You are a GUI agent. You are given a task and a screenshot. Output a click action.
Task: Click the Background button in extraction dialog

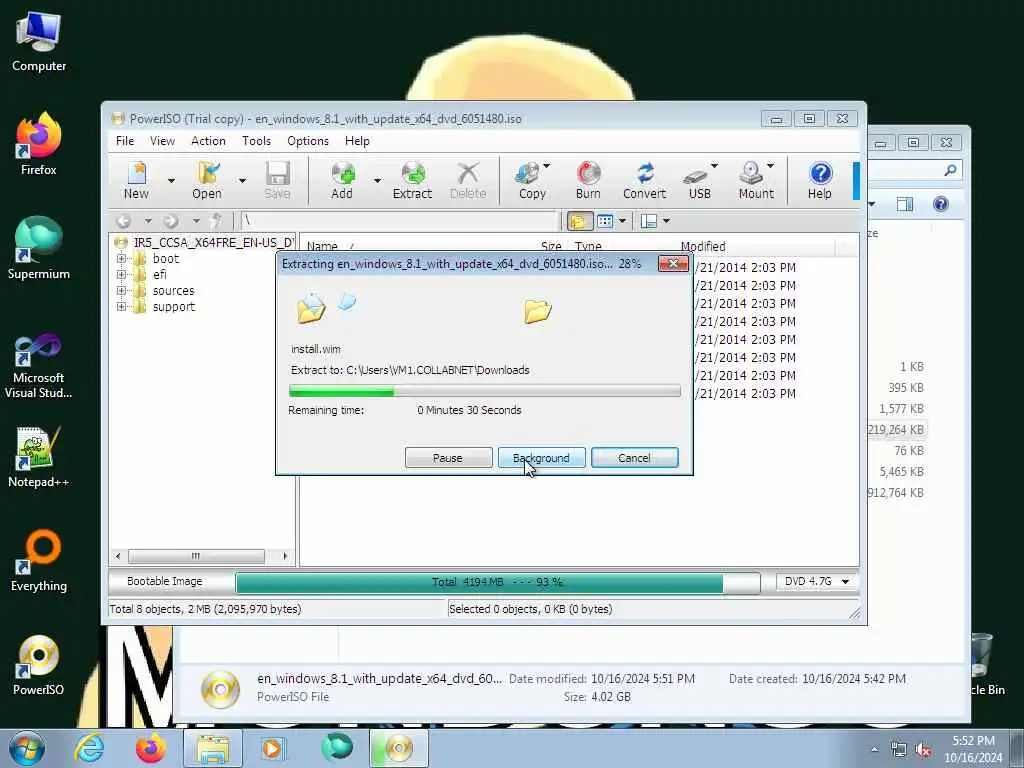541,458
